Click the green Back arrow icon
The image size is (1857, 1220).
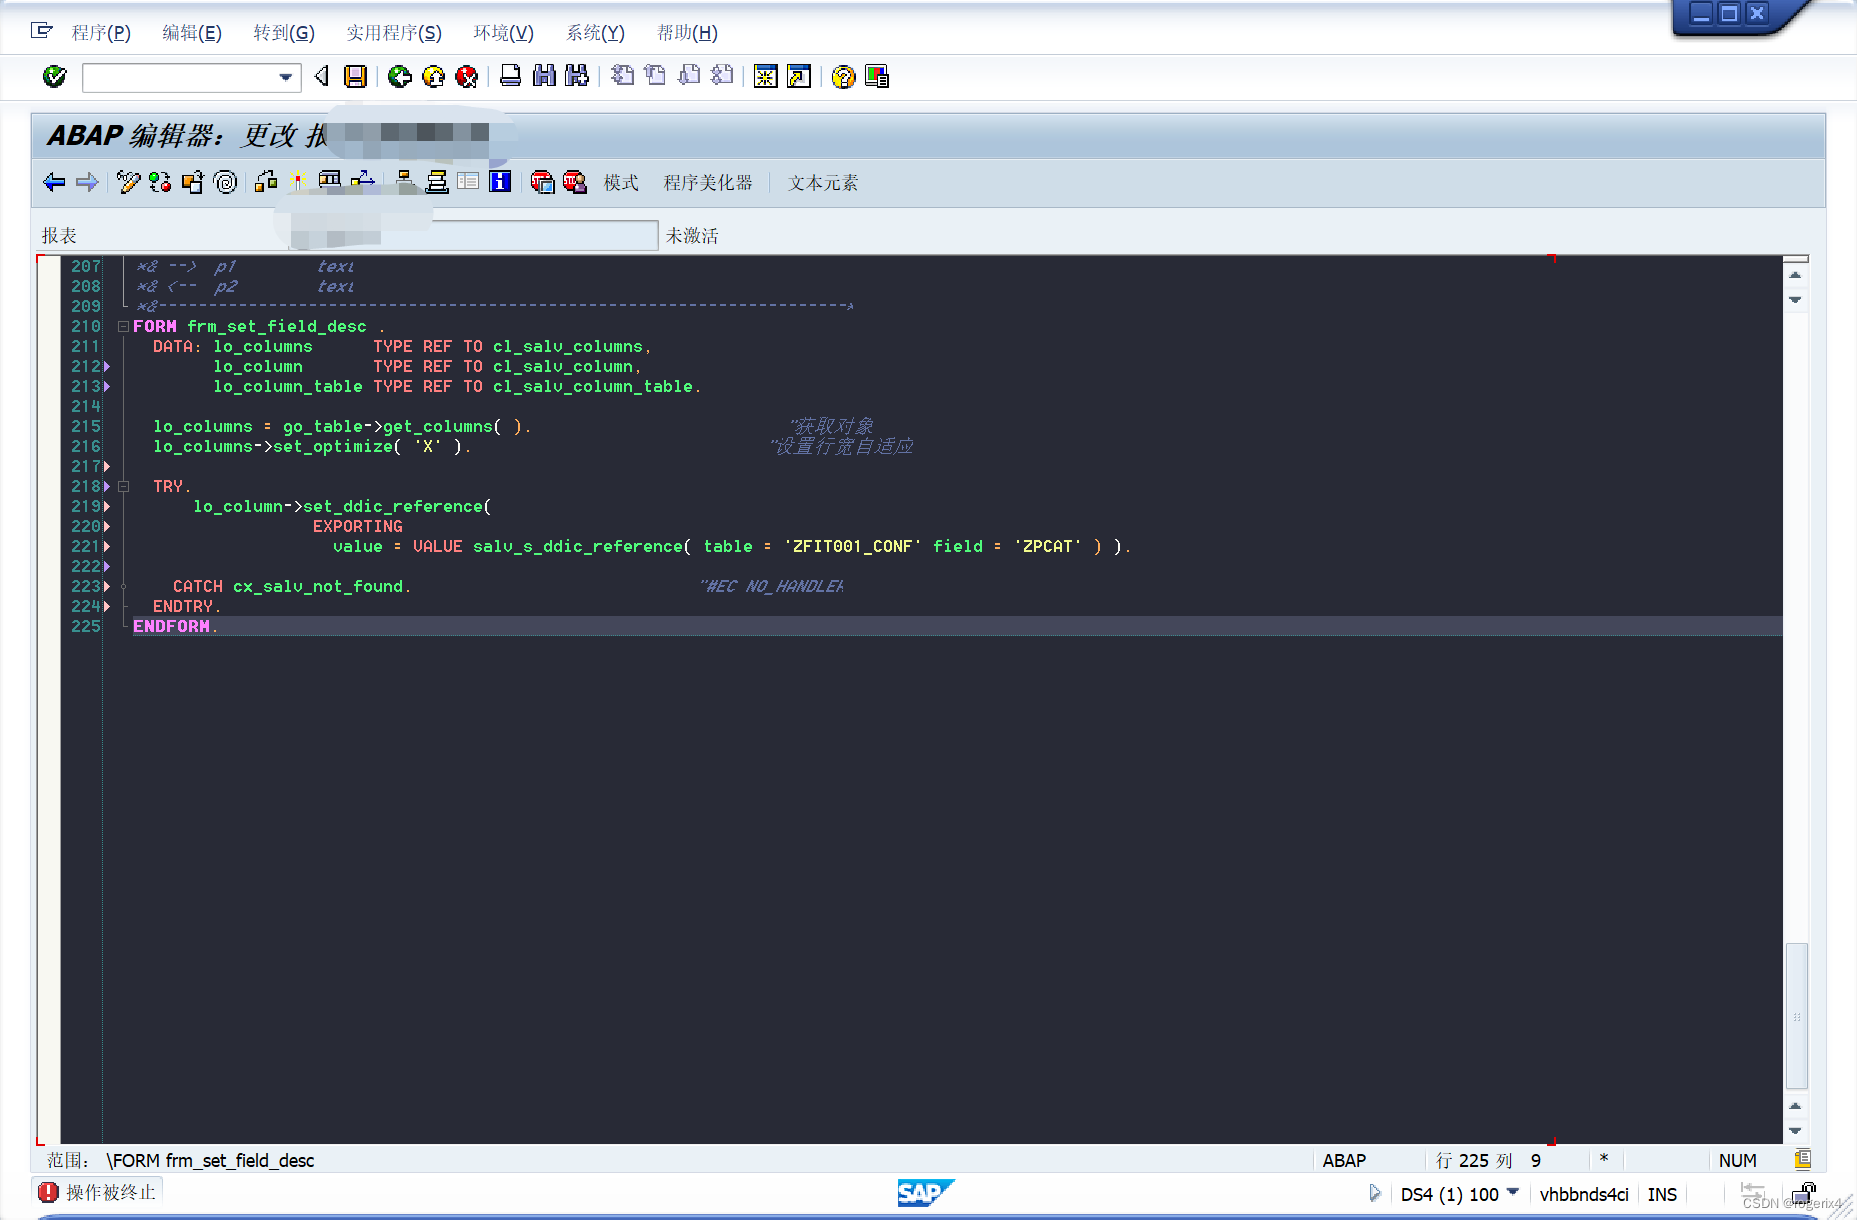pyautogui.click(x=400, y=77)
